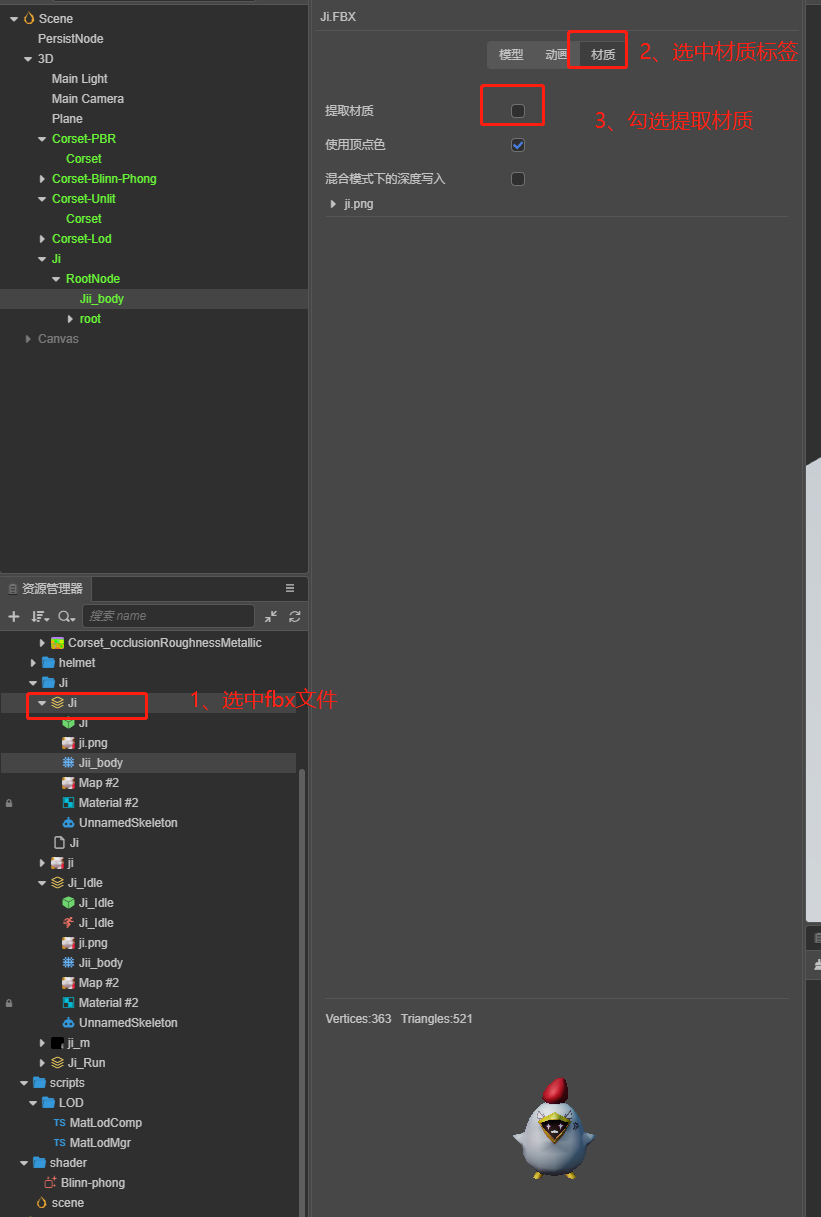Image resolution: width=821 pixels, height=1217 pixels.
Task: Select Corset under Corset-PBR
Action: pos(84,158)
